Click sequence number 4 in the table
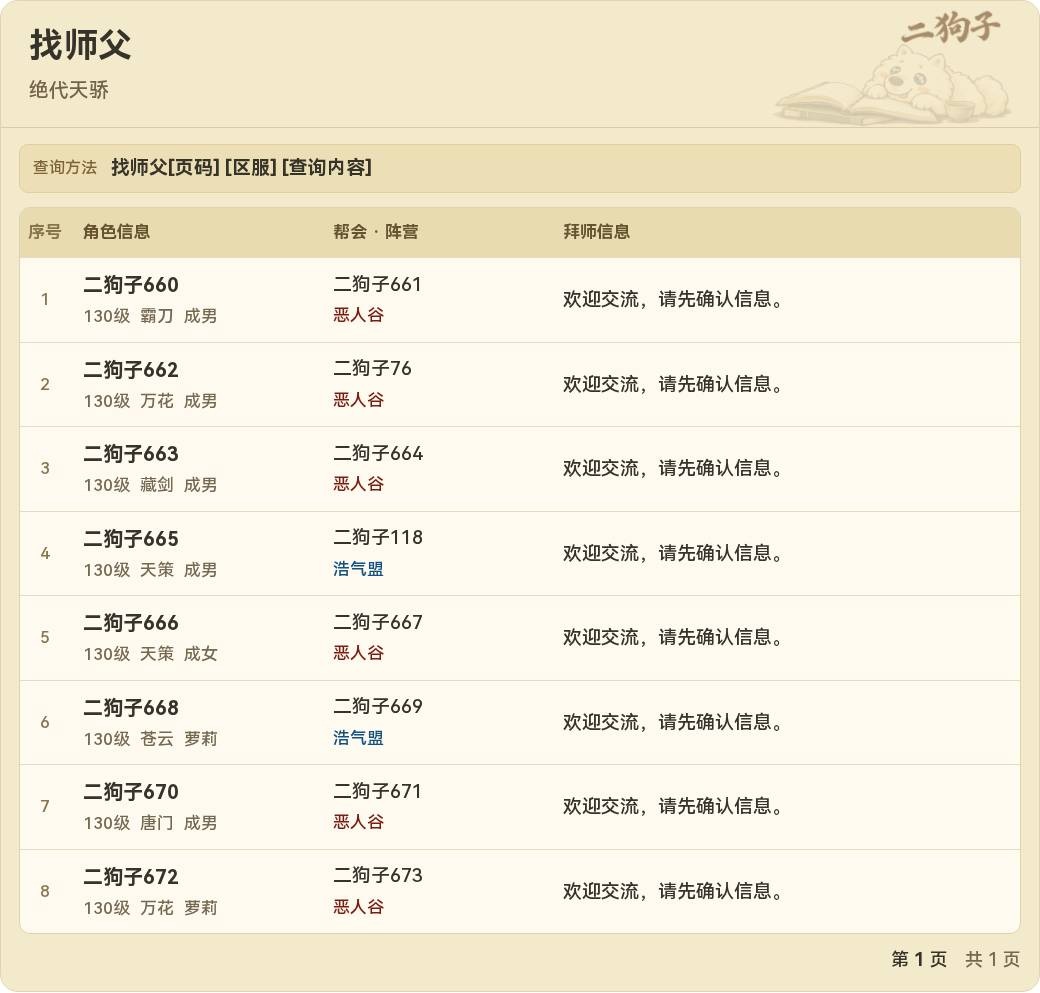Image resolution: width=1040 pixels, height=993 pixels. (44, 553)
